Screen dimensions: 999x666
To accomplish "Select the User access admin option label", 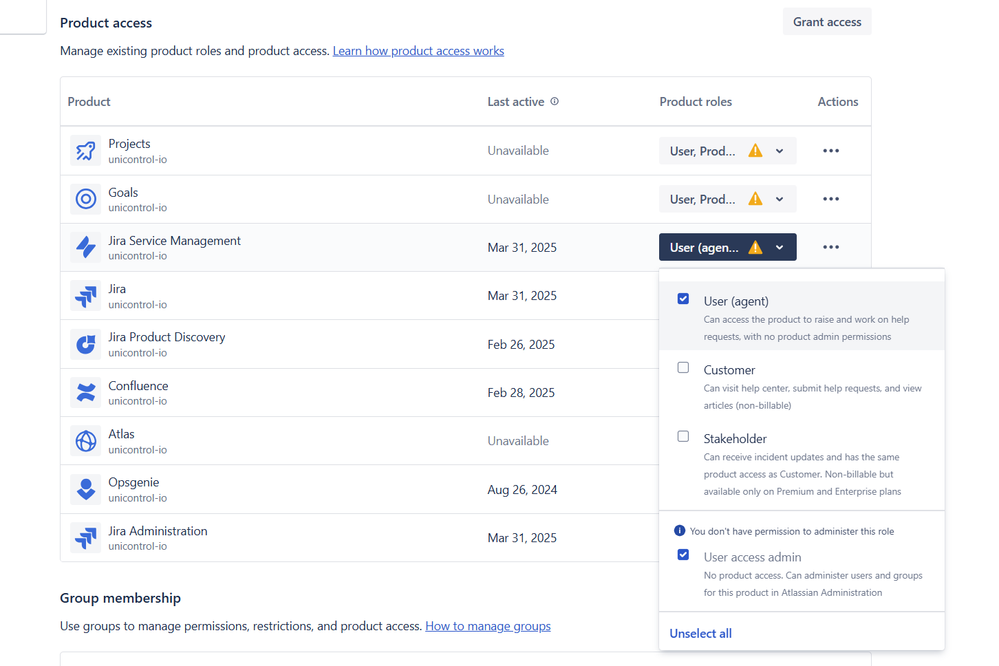I will coord(752,558).
